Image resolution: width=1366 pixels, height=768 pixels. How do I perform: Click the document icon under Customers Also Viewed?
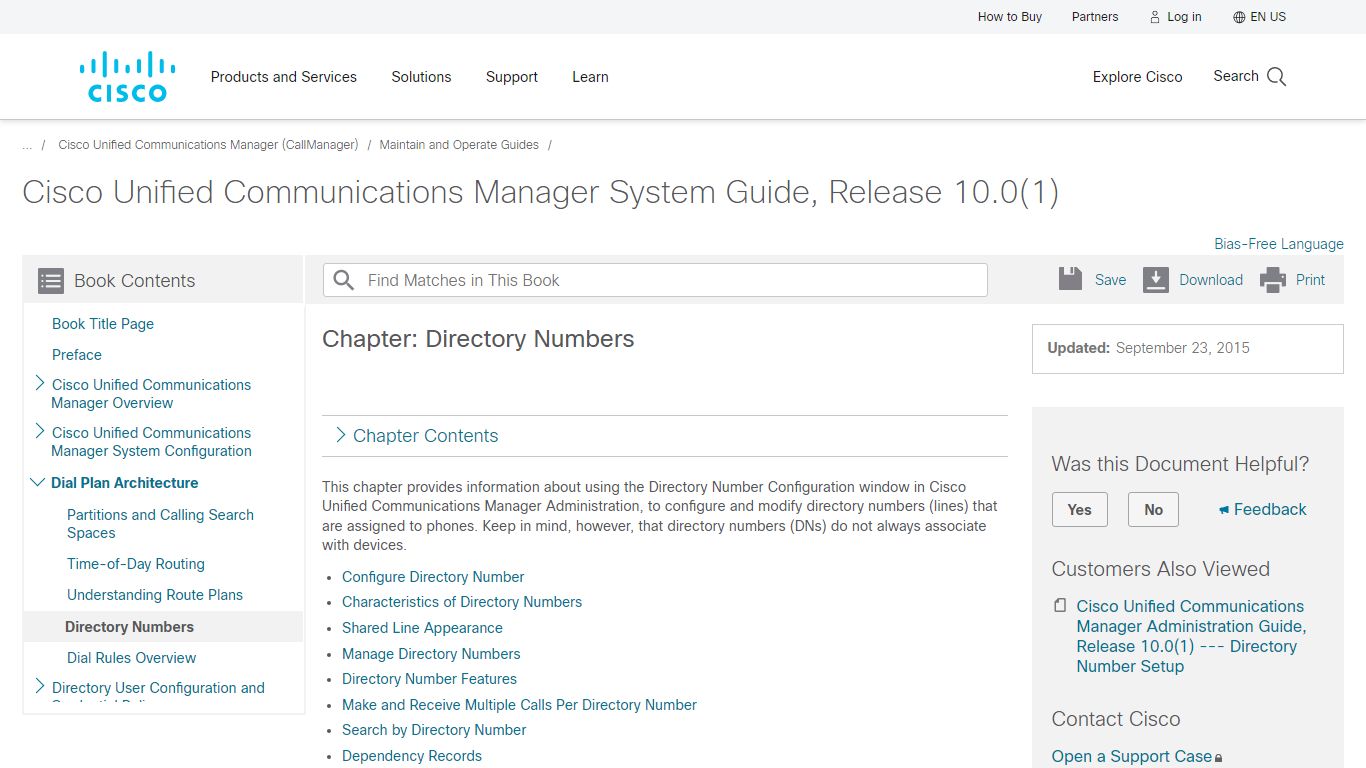point(1060,606)
